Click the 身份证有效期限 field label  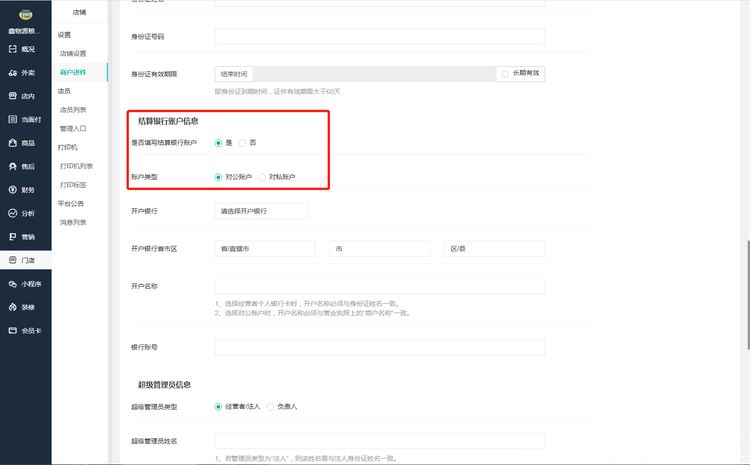click(154, 74)
